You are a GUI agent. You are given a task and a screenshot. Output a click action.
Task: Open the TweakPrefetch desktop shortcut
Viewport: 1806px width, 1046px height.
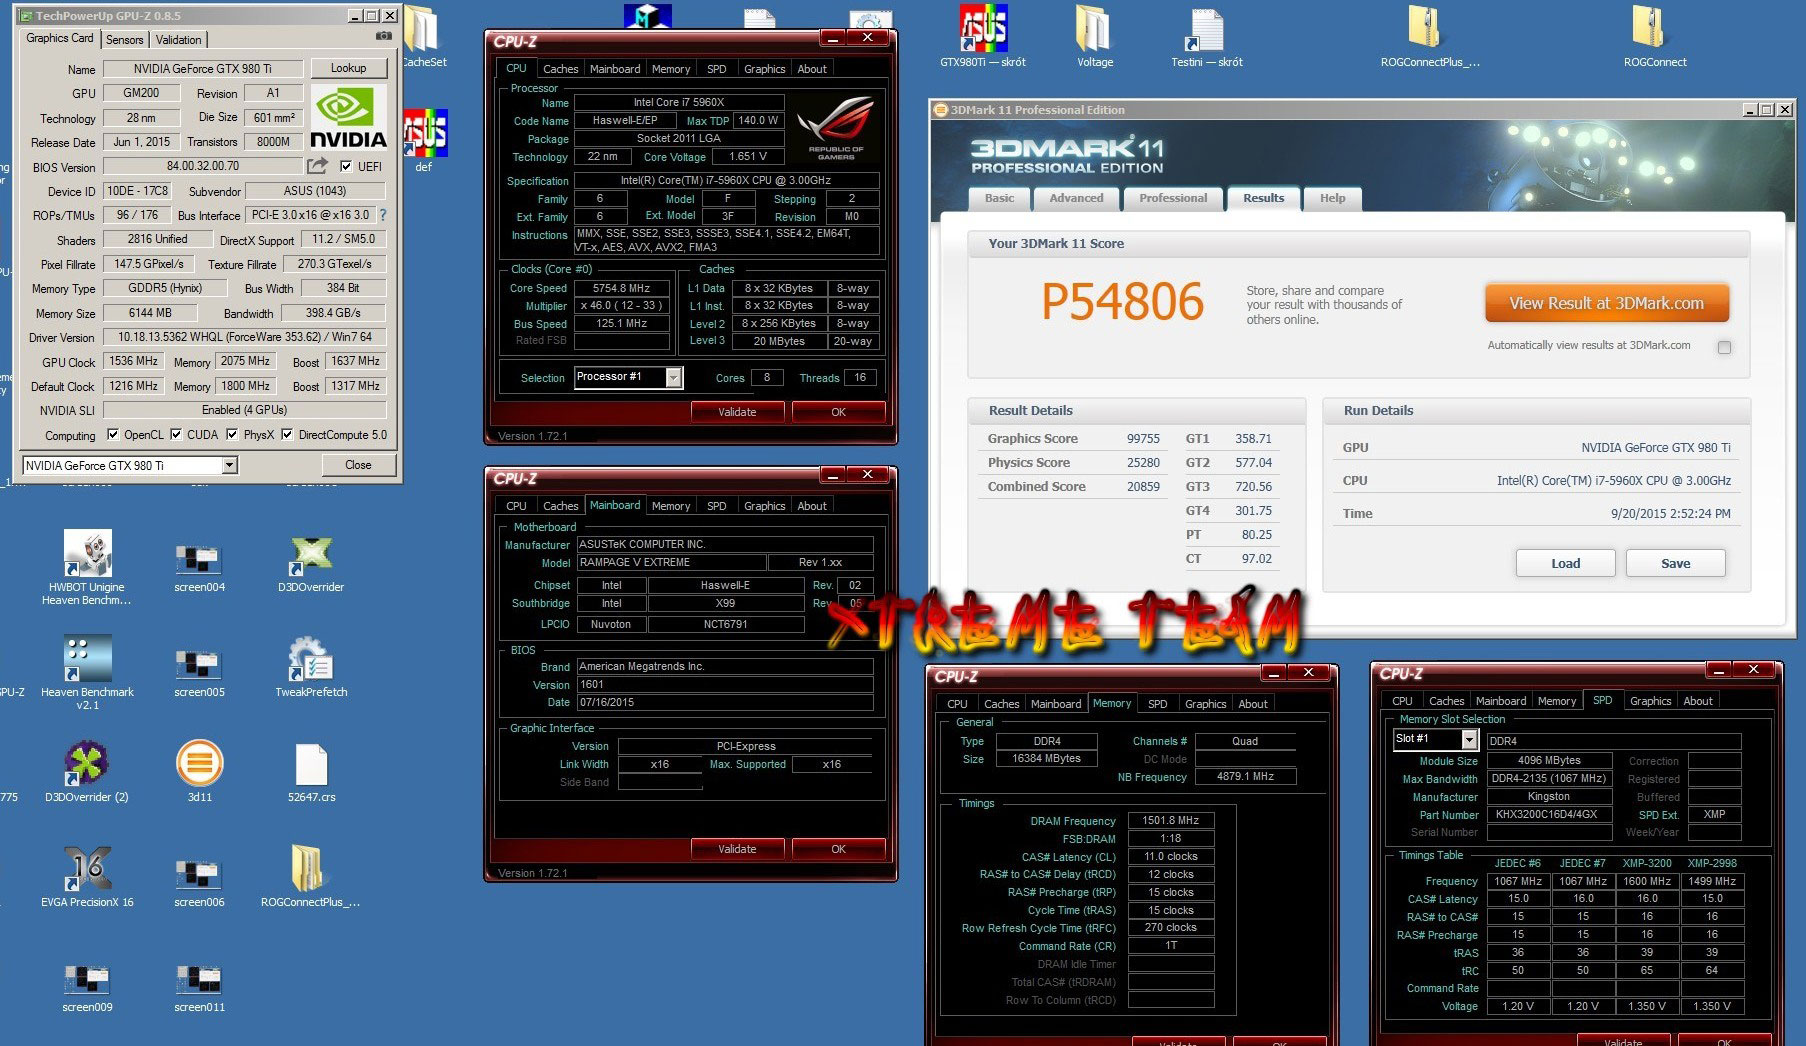point(311,661)
